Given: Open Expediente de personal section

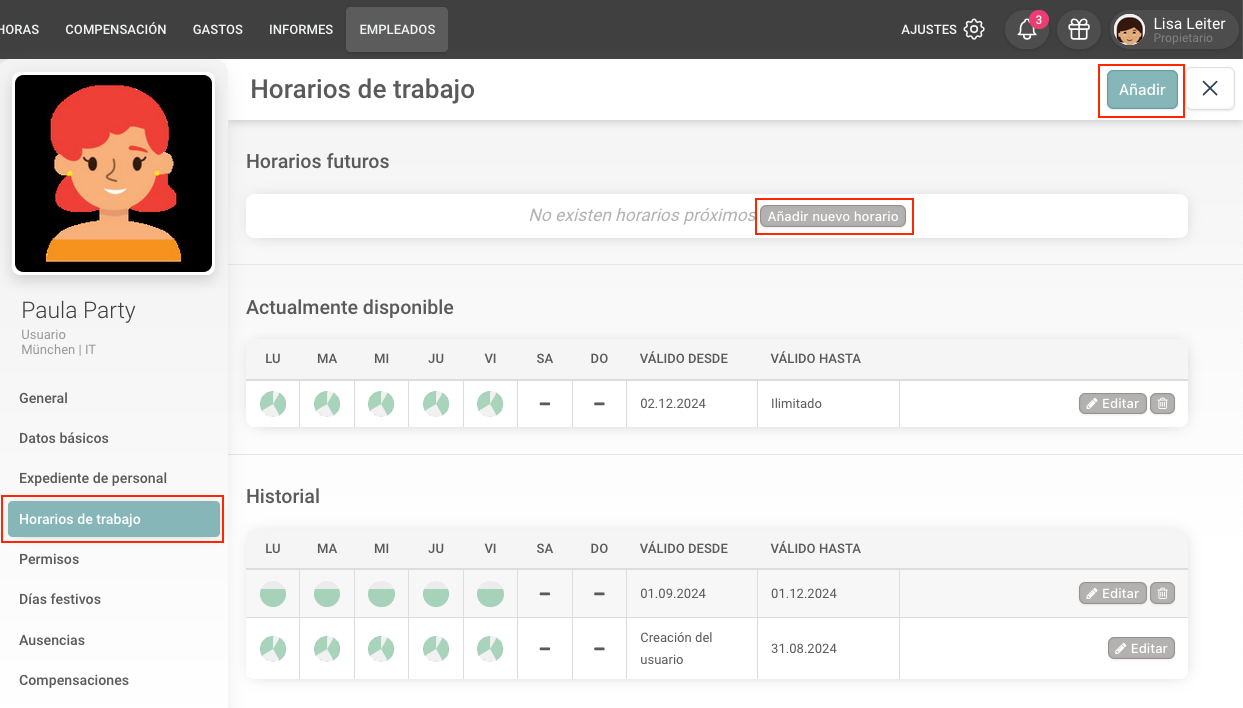Looking at the screenshot, I should point(93,478).
